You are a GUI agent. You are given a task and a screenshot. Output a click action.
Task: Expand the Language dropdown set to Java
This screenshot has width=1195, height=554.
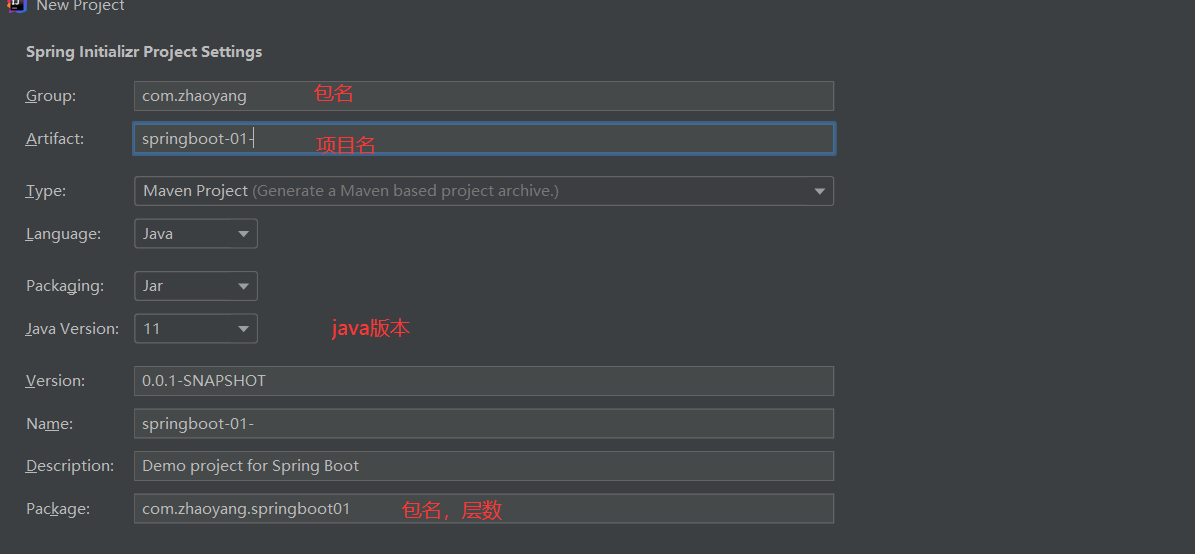coord(196,234)
